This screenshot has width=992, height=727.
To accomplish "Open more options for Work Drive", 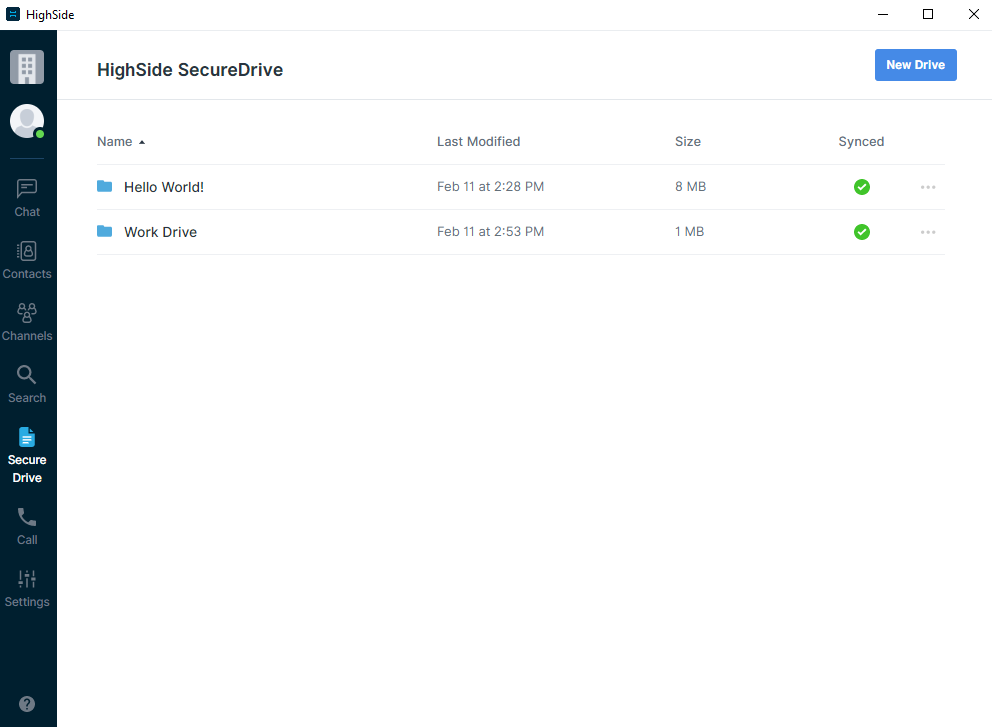I will click(928, 232).
